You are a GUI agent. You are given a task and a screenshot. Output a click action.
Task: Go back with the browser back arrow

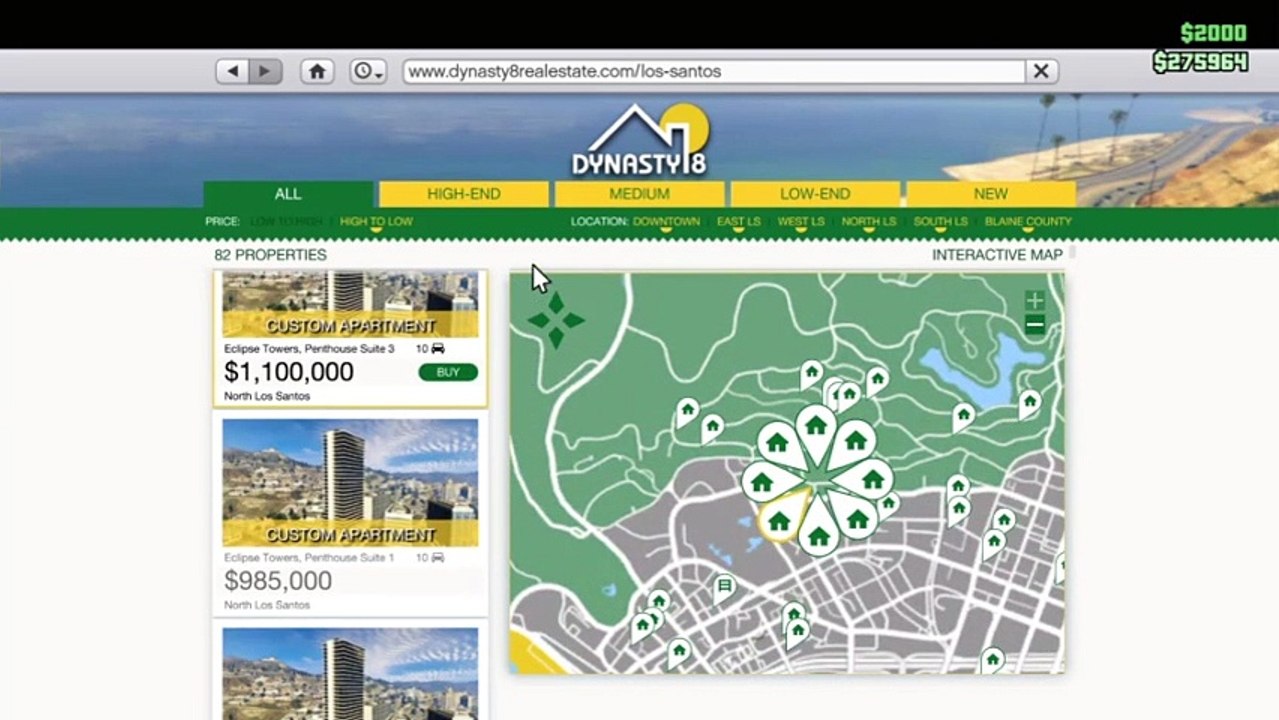point(233,71)
